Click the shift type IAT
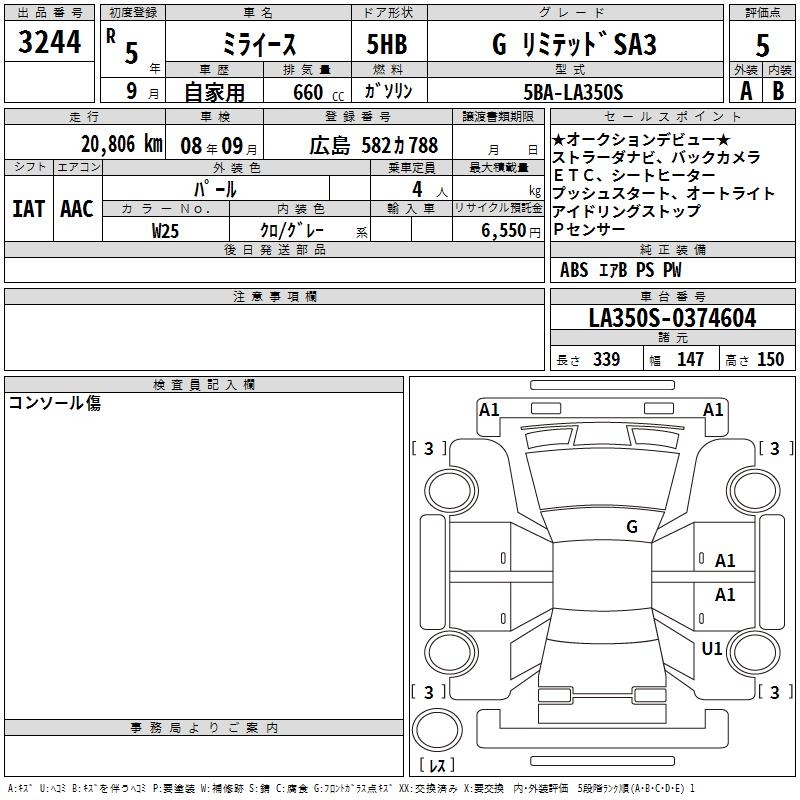 tap(29, 209)
